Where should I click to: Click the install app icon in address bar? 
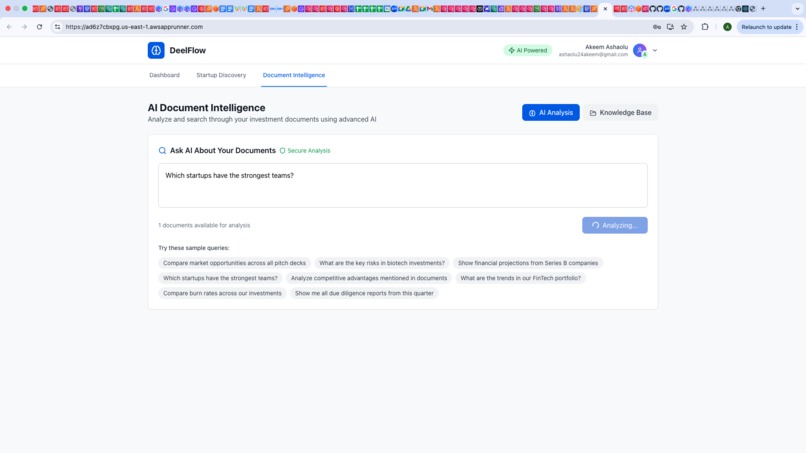click(670, 27)
